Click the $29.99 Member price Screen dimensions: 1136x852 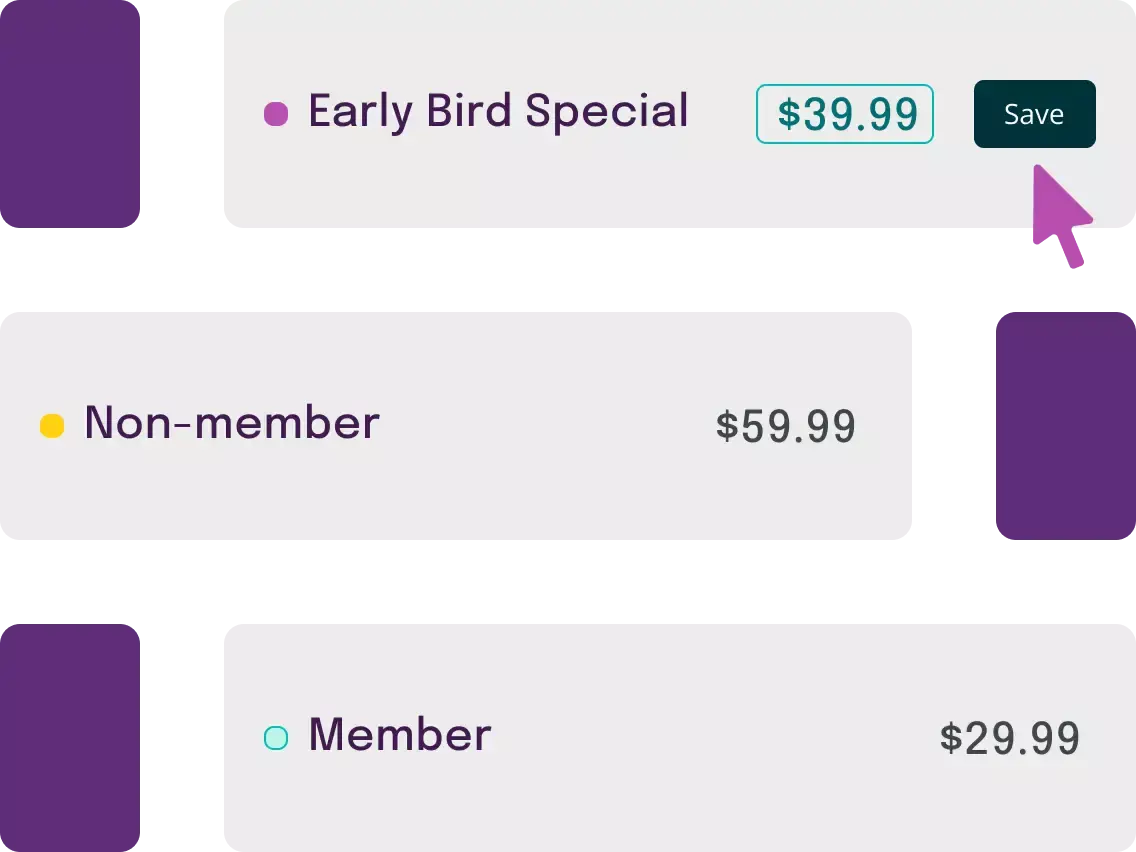(x=1010, y=739)
